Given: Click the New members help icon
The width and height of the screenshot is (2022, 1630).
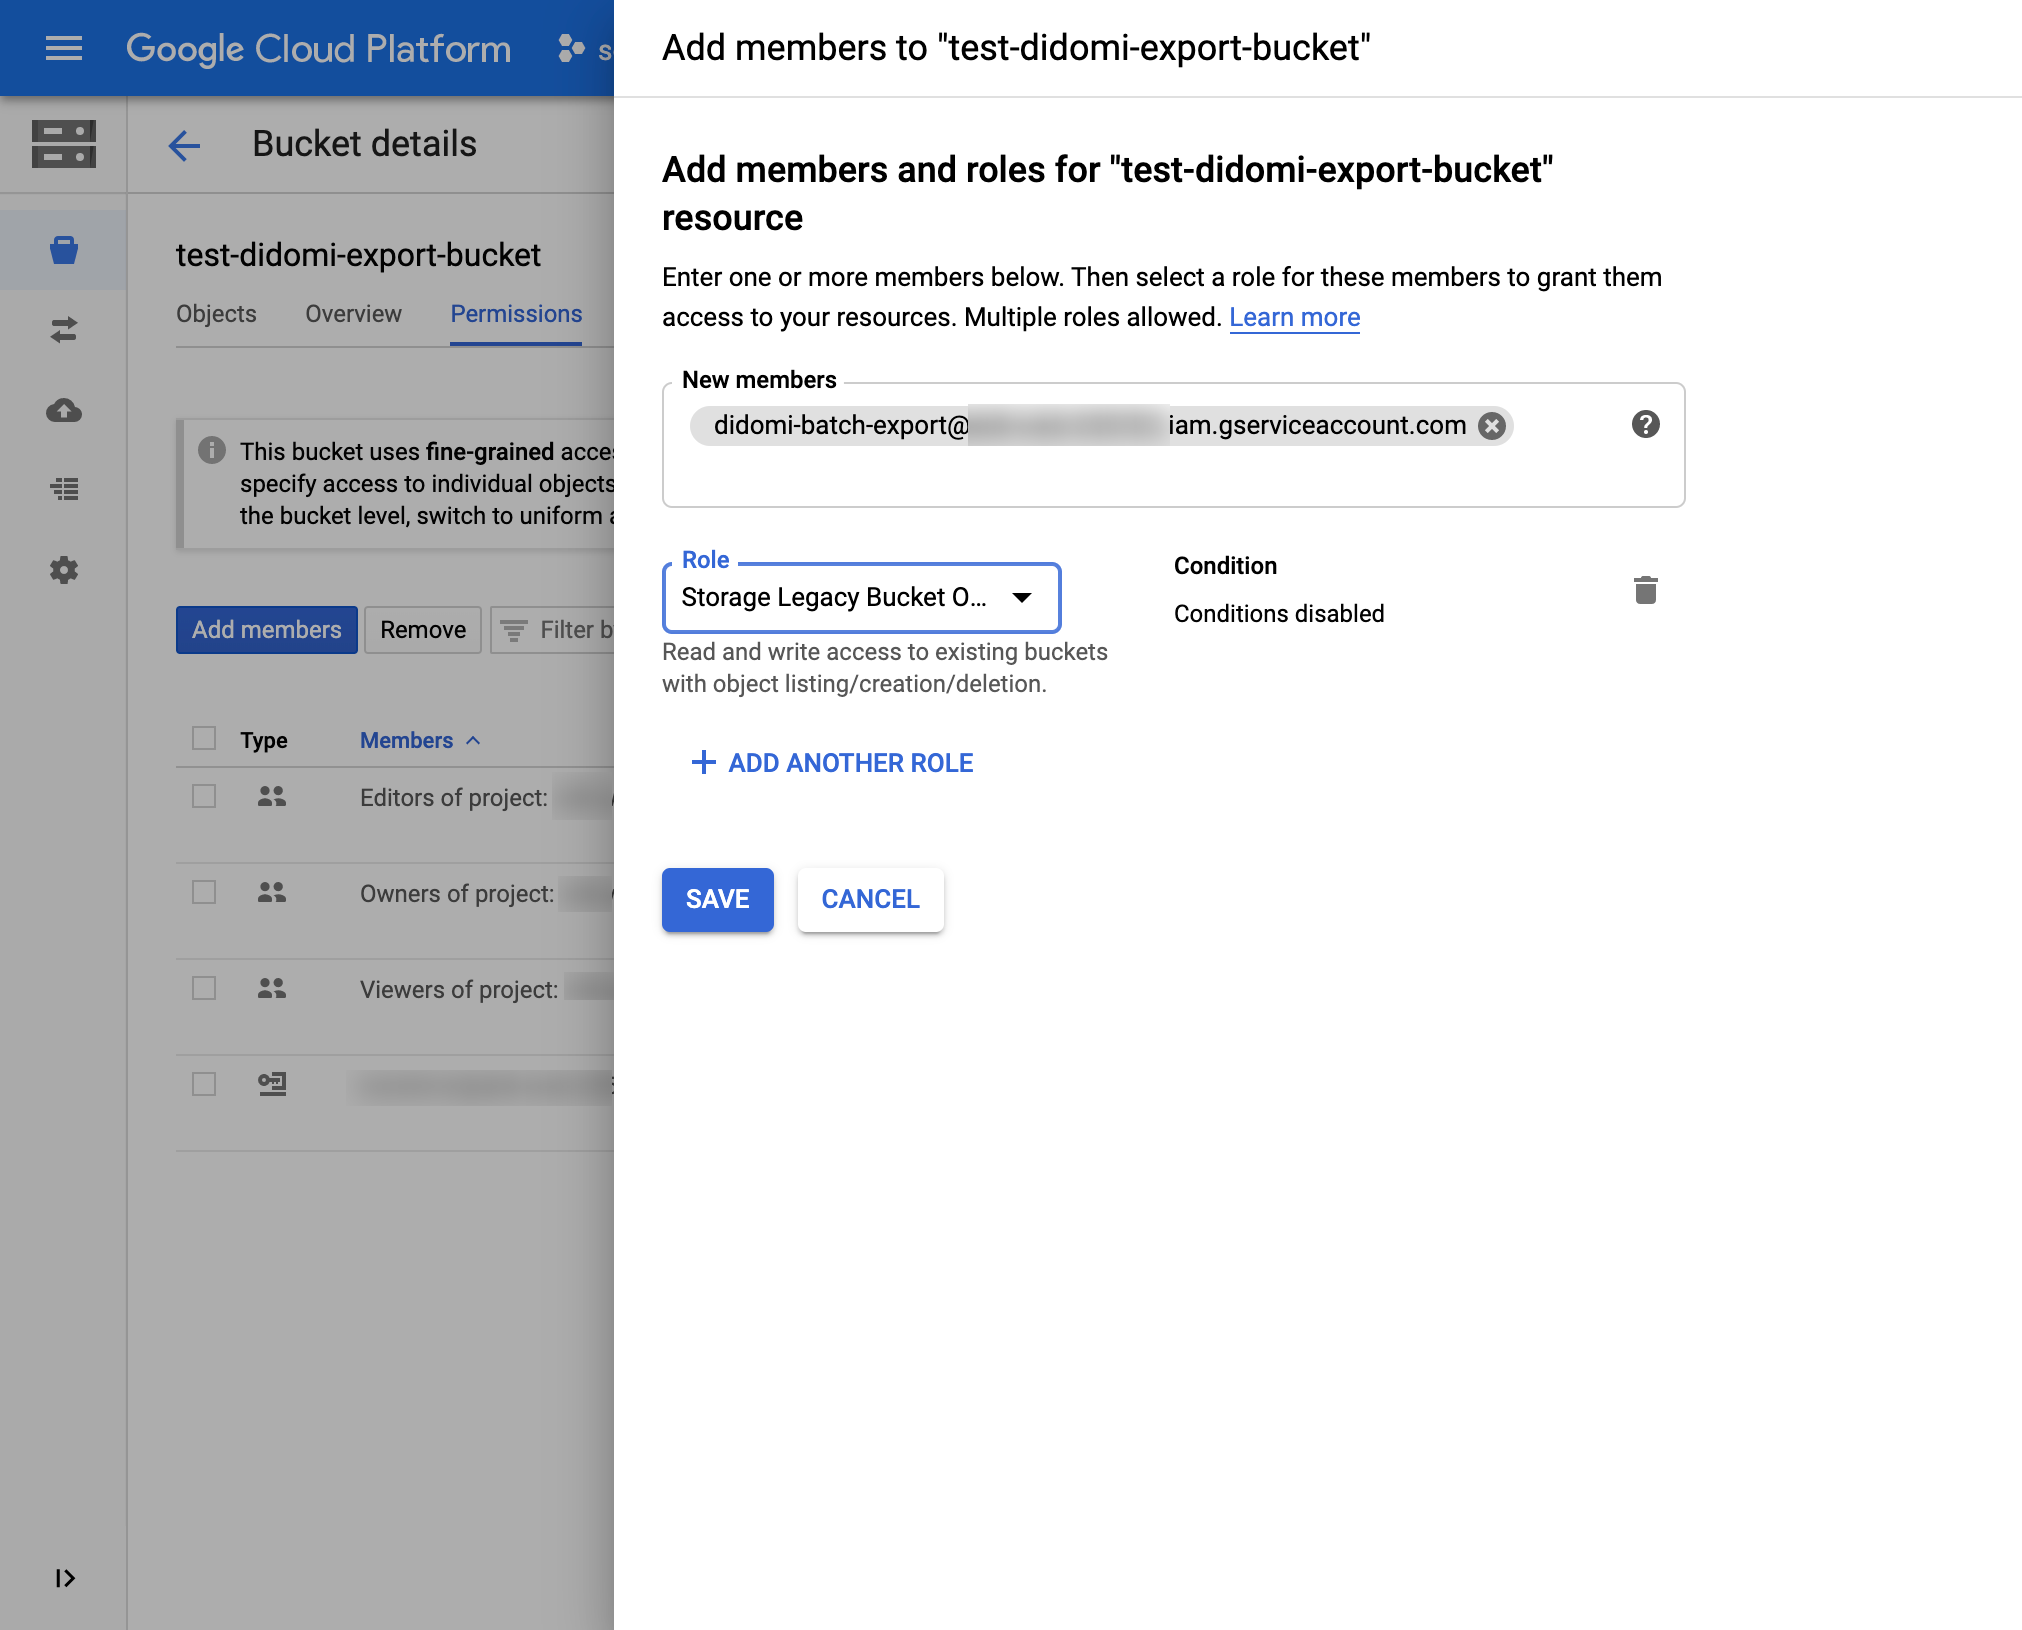Looking at the screenshot, I should click(x=1646, y=424).
